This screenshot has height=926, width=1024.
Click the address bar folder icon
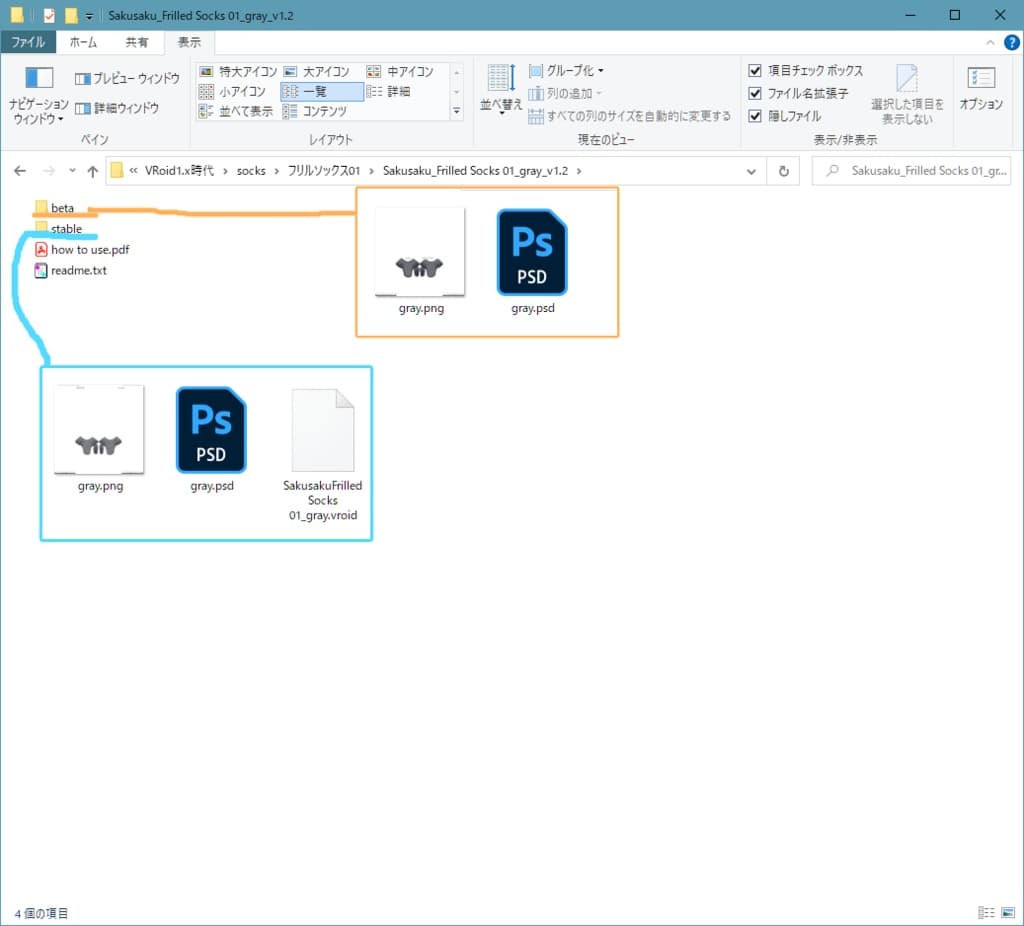click(x=117, y=170)
